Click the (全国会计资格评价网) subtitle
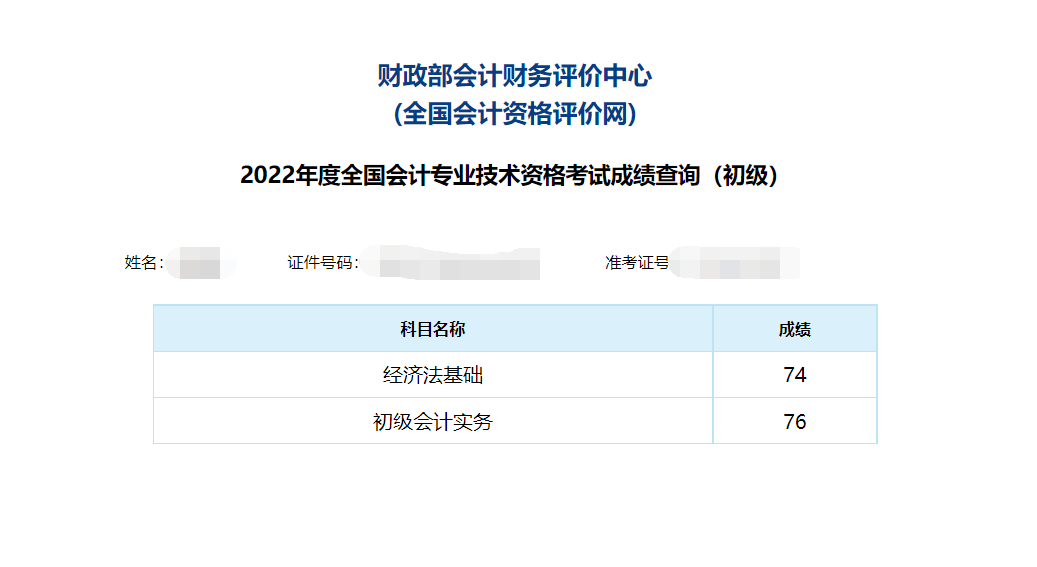This screenshot has height=567, width=1037. pos(516,115)
